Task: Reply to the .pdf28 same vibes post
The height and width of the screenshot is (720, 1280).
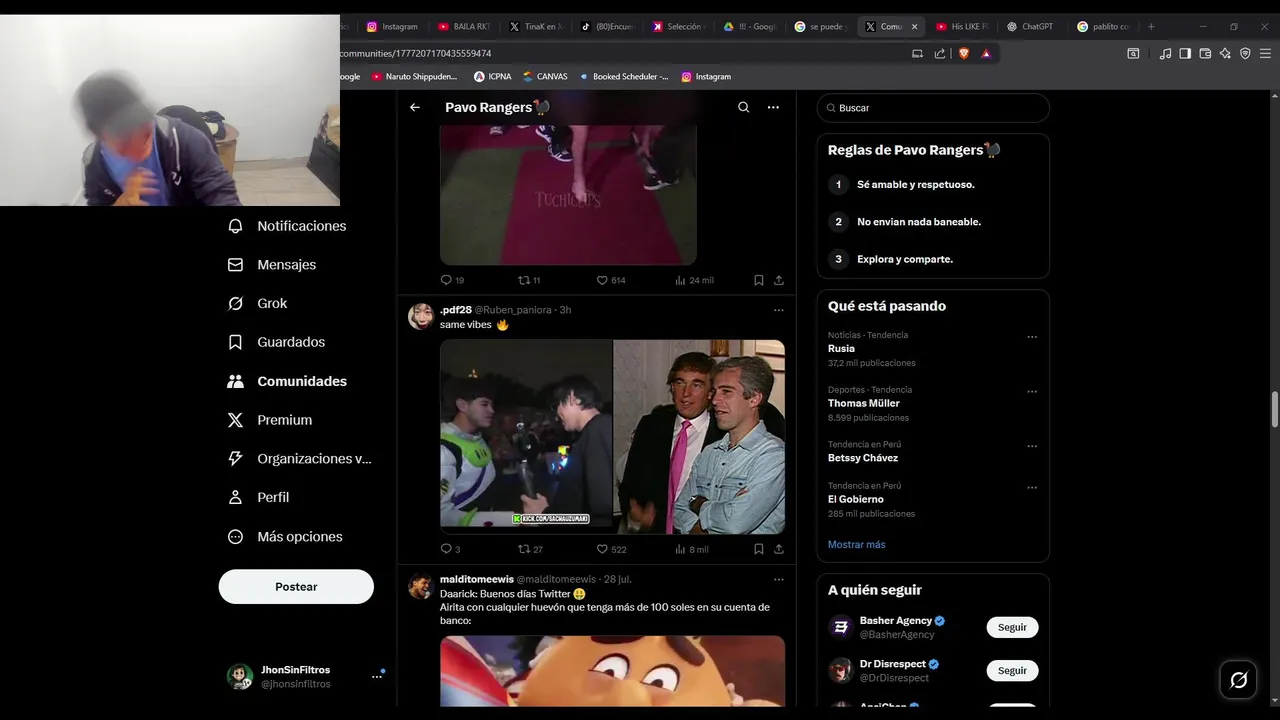Action: pyautogui.click(x=451, y=549)
